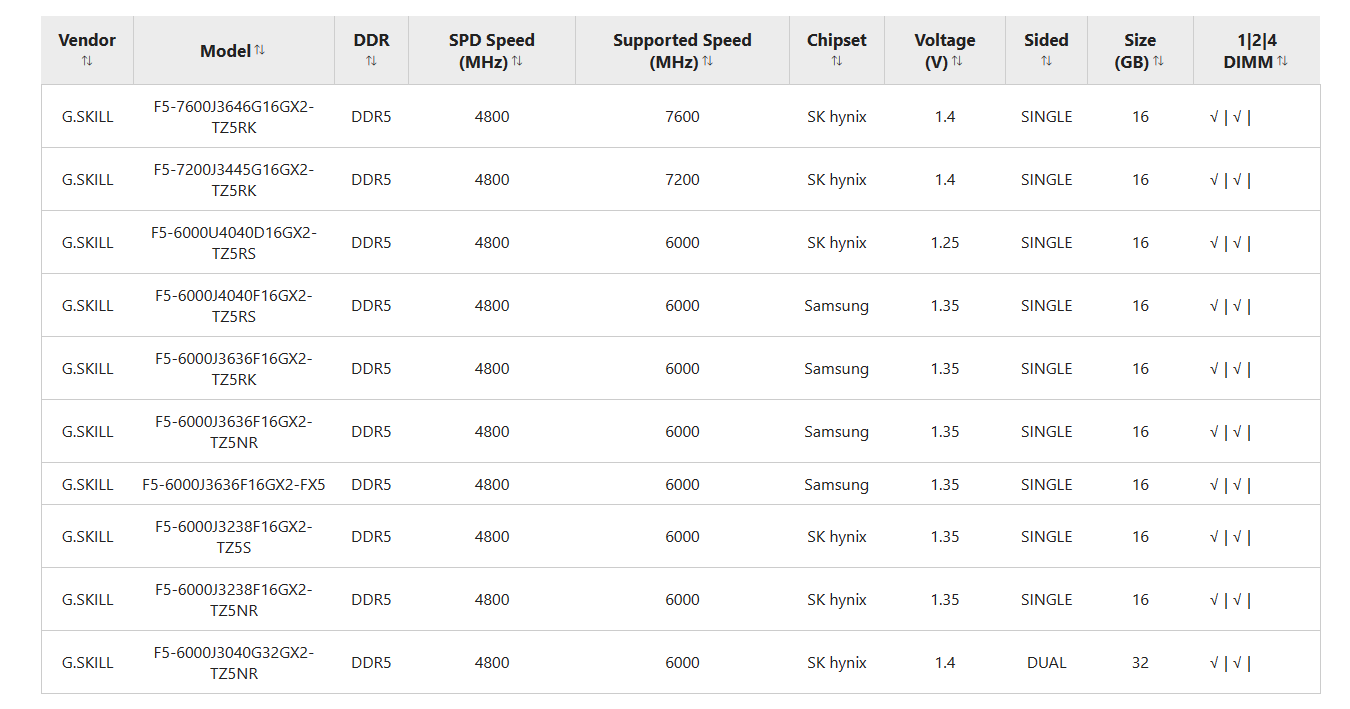The image size is (1350, 709).
Task: Sort by Size (GB) arrow icon
Action: (x=1158, y=61)
